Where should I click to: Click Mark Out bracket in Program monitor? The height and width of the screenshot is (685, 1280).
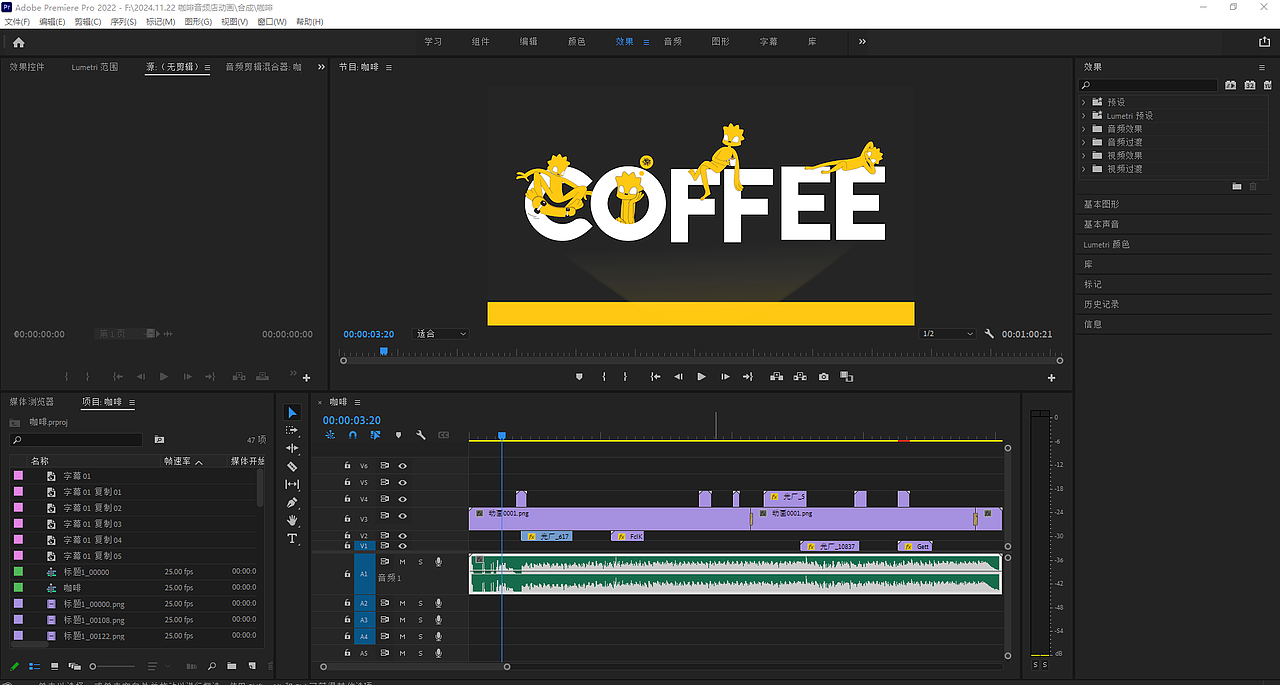pyautogui.click(x=625, y=377)
